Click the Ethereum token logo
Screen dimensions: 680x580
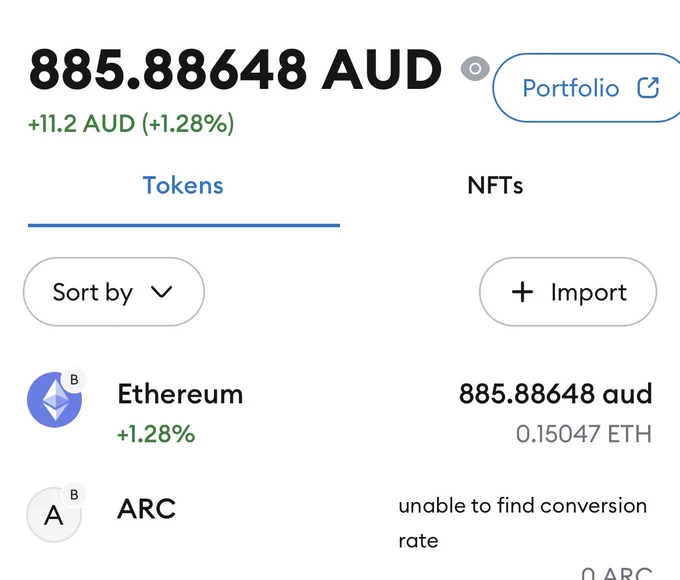click(x=55, y=400)
